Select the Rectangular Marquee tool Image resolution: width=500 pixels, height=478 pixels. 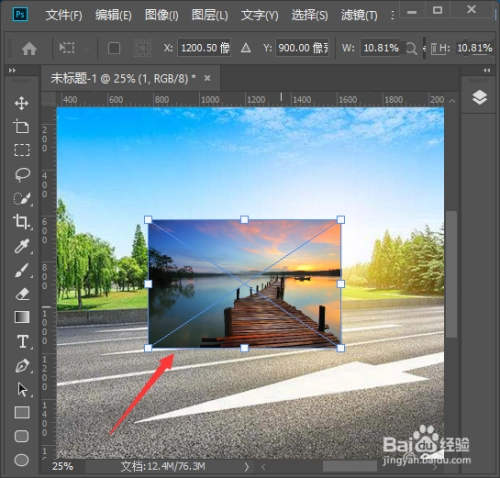(x=22, y=150)
